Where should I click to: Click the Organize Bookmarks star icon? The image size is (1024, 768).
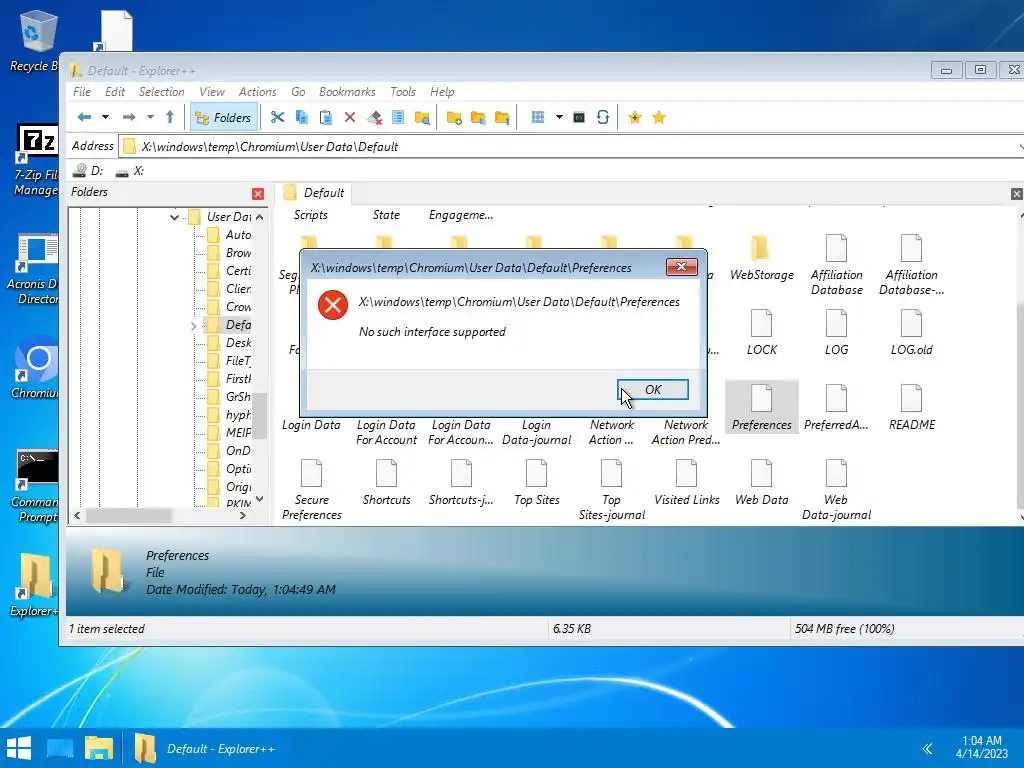pyautogui.click(x=659, y=118)
